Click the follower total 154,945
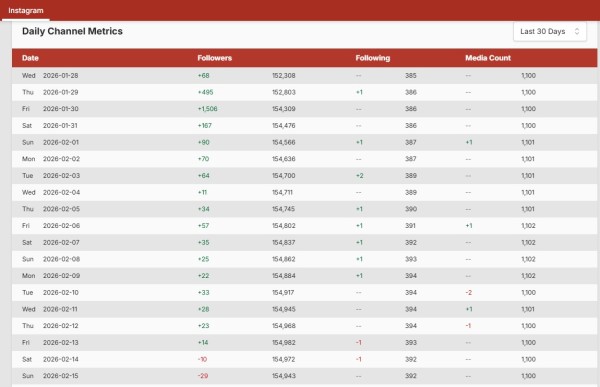This screenshot has height=387, width=600. pos(284,309)
